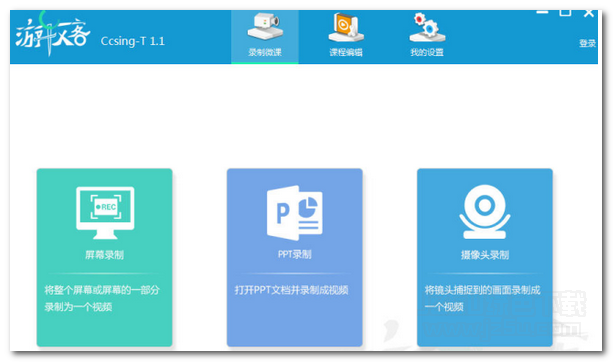Choose 摄像头录制 camera recording title

point(485,255)
